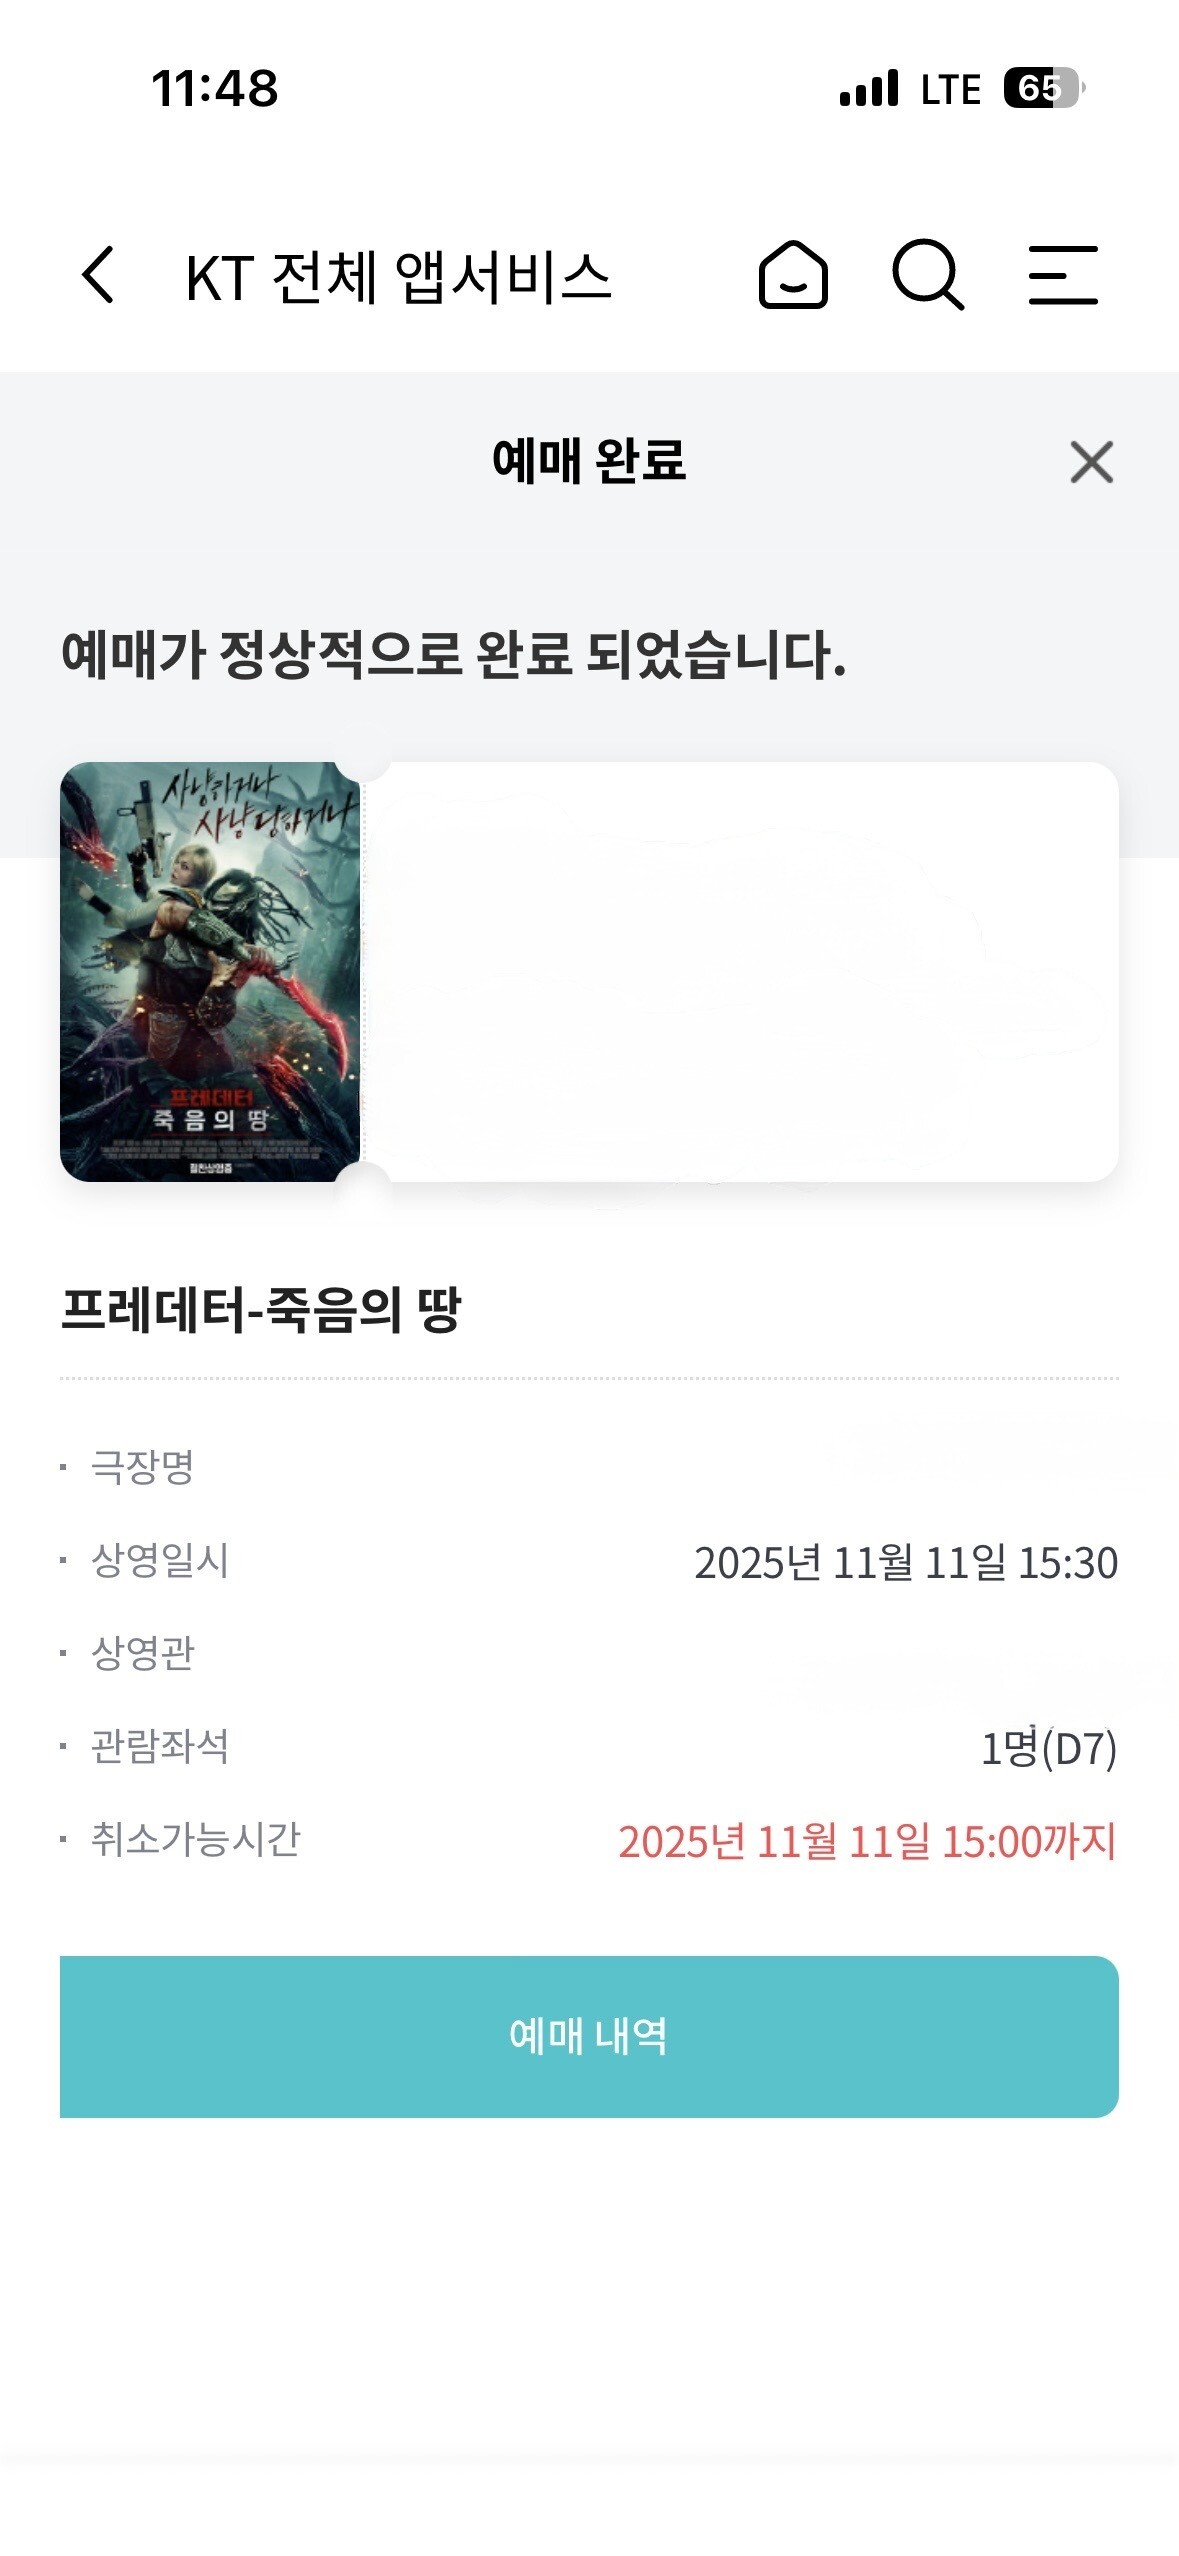Tap the battery indicator in status bar
1179x2556 pixels.
1044,88
